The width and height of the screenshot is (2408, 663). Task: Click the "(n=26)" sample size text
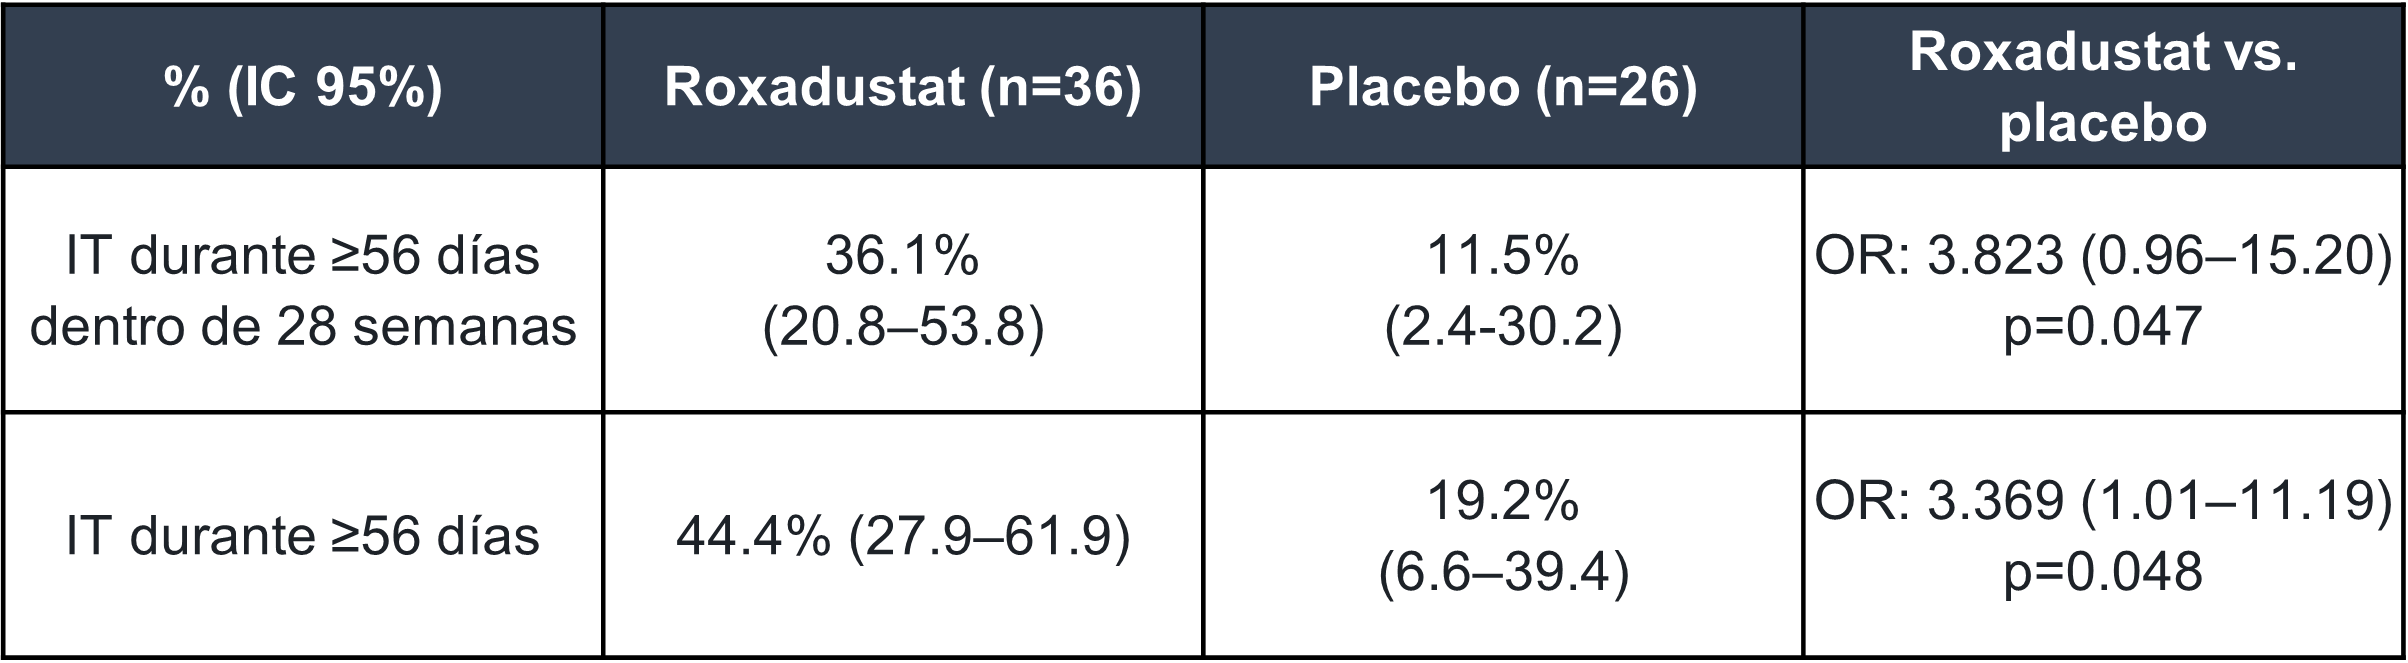click(1617, 88)
